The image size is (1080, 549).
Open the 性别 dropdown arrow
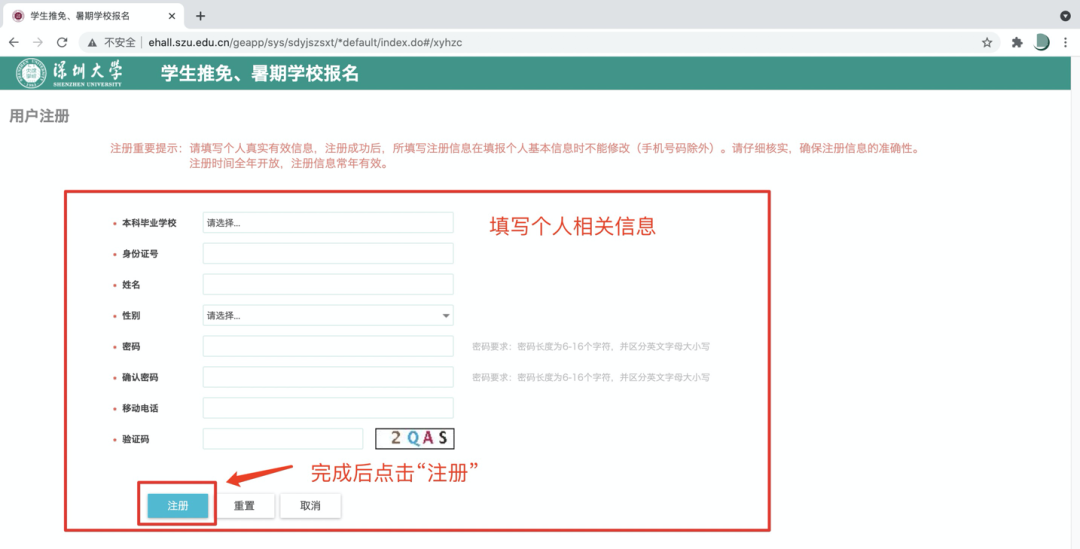(446, 316)
